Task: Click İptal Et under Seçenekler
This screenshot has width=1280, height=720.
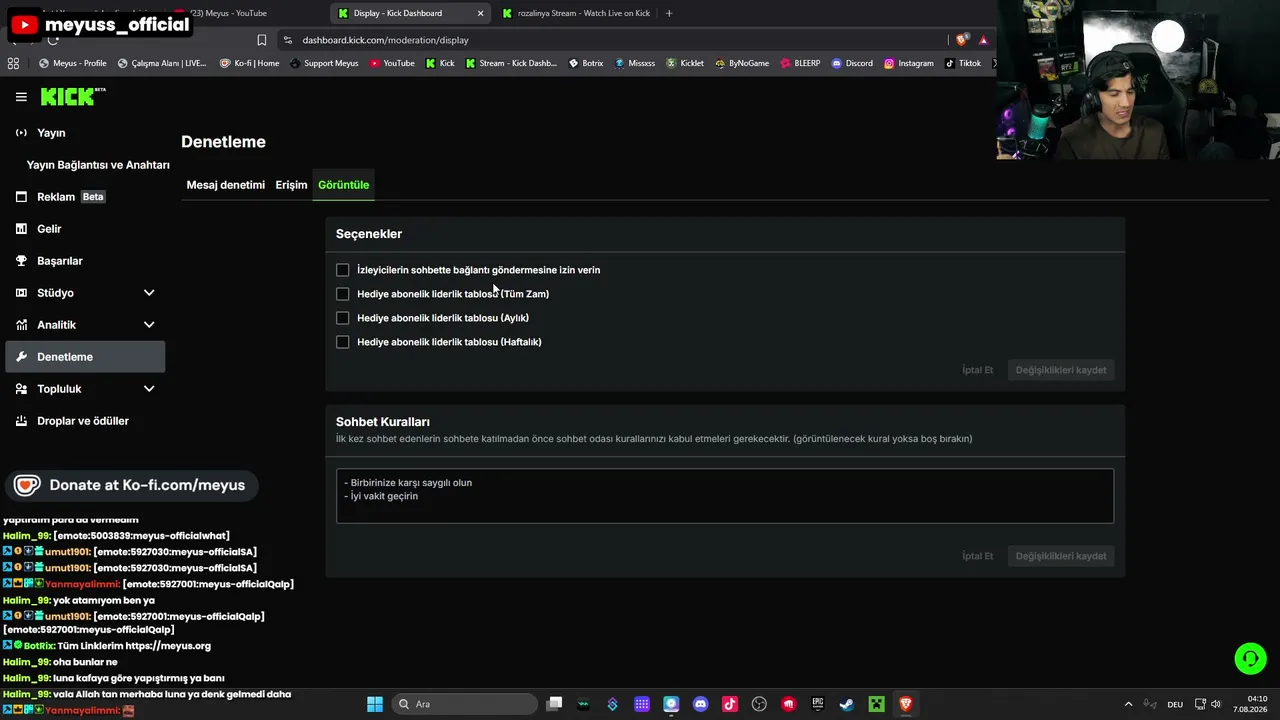Action: point(977,370)
